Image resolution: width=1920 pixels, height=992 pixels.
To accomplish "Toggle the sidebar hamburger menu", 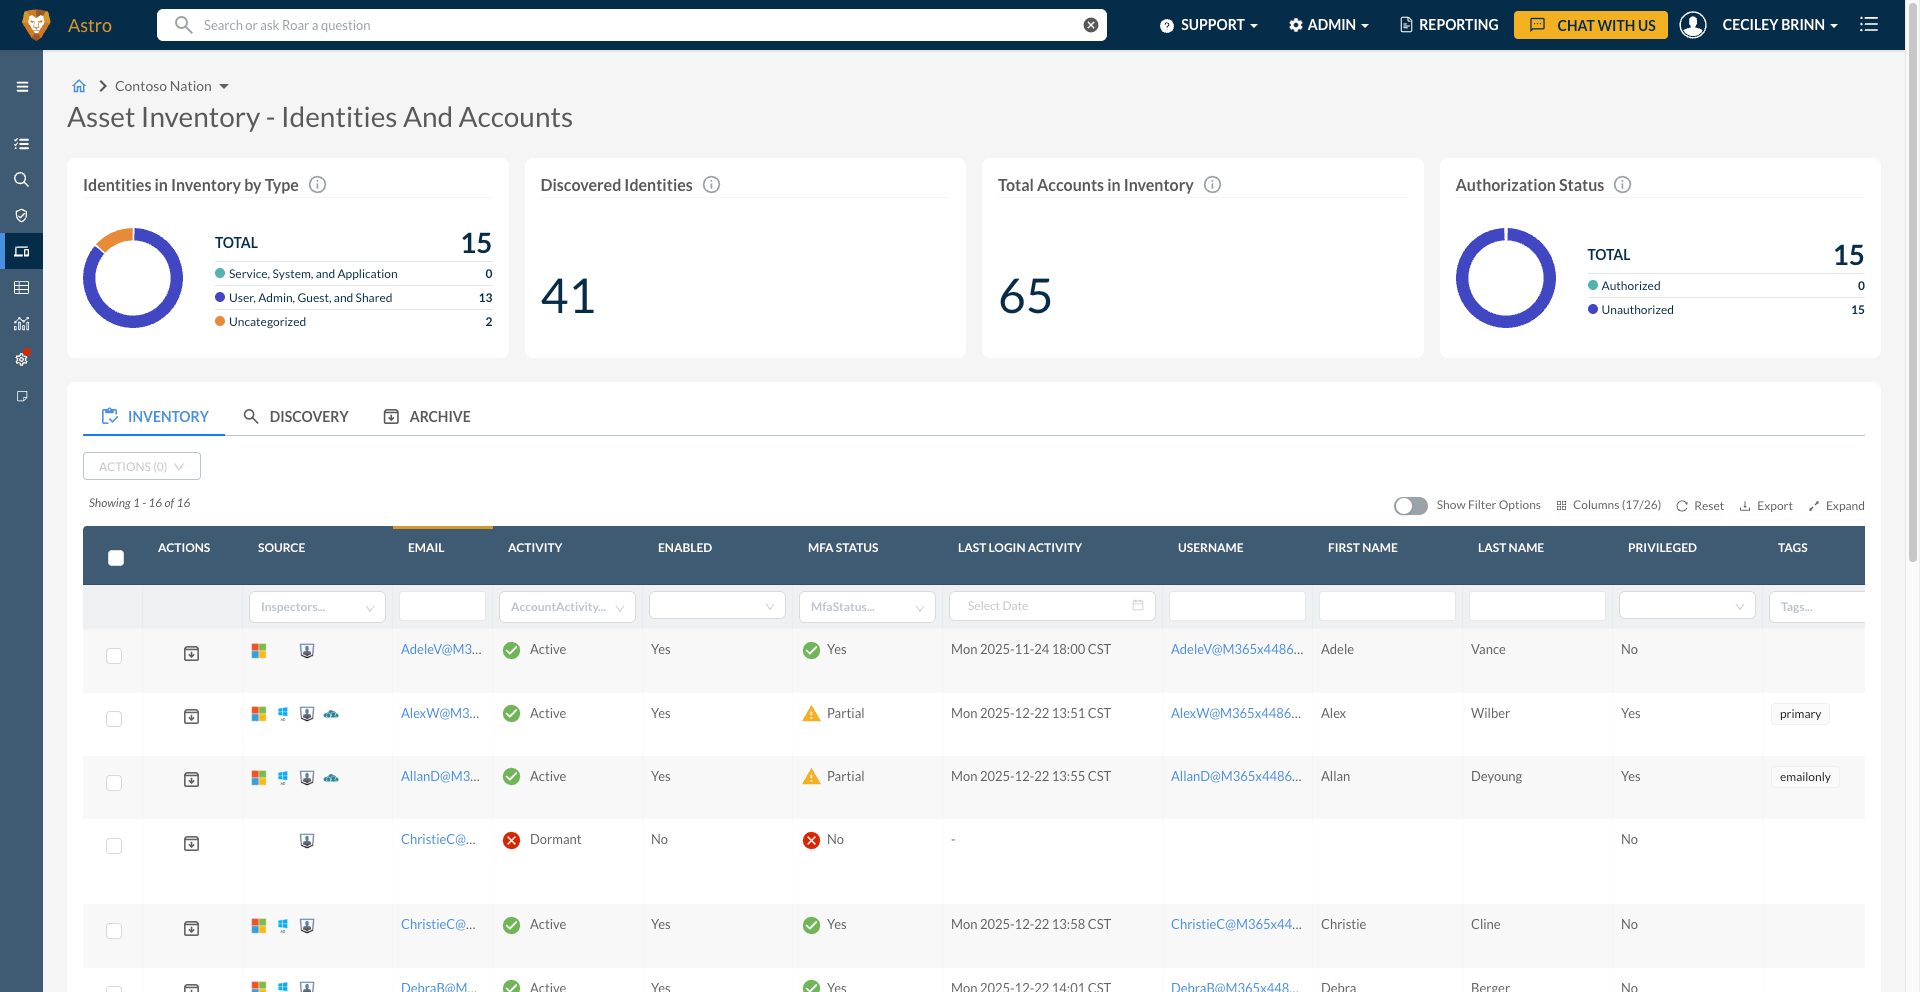I will tap(22, 87).
